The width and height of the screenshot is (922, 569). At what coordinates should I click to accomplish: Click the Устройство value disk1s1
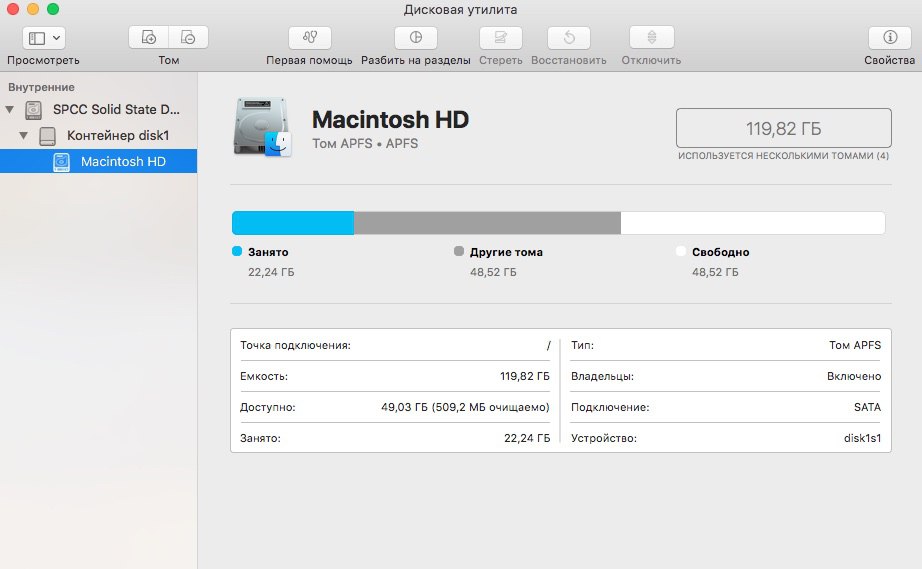[862, 438]
